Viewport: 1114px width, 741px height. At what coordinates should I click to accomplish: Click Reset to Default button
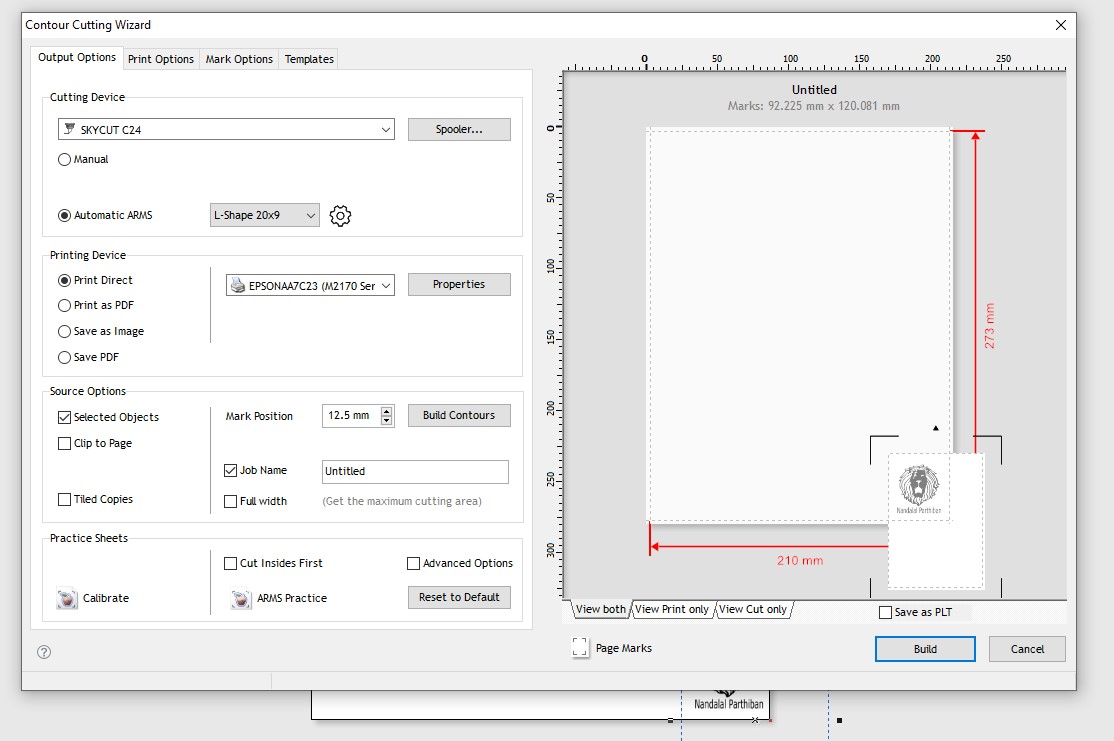click(x=459, y=597)
